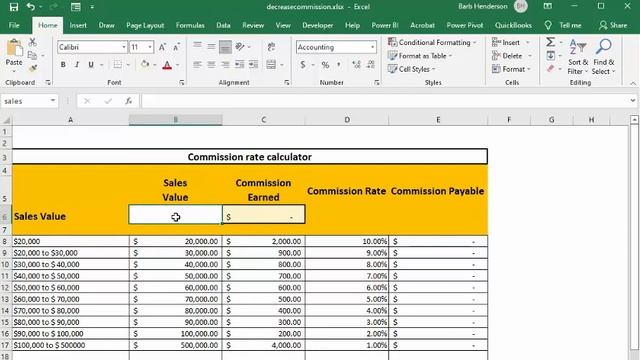Click the Fill down-arrow icon
The height and width of the screenshot is (360, 640).
pyautogui.click(x=551, y=56)
